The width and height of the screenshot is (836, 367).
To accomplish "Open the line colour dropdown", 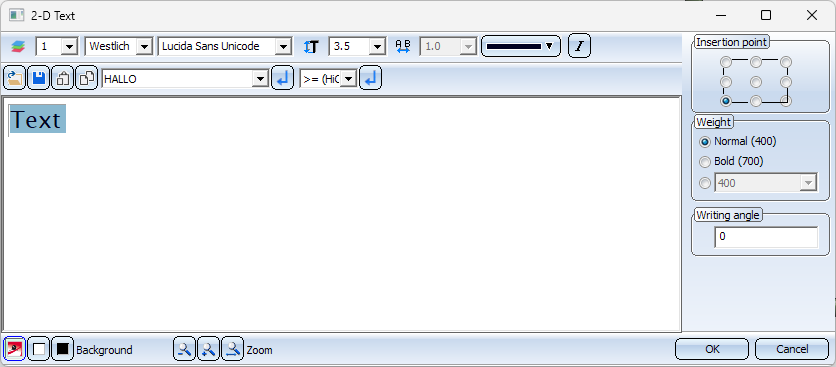I will pyautogui.click(x=521, y=46).
